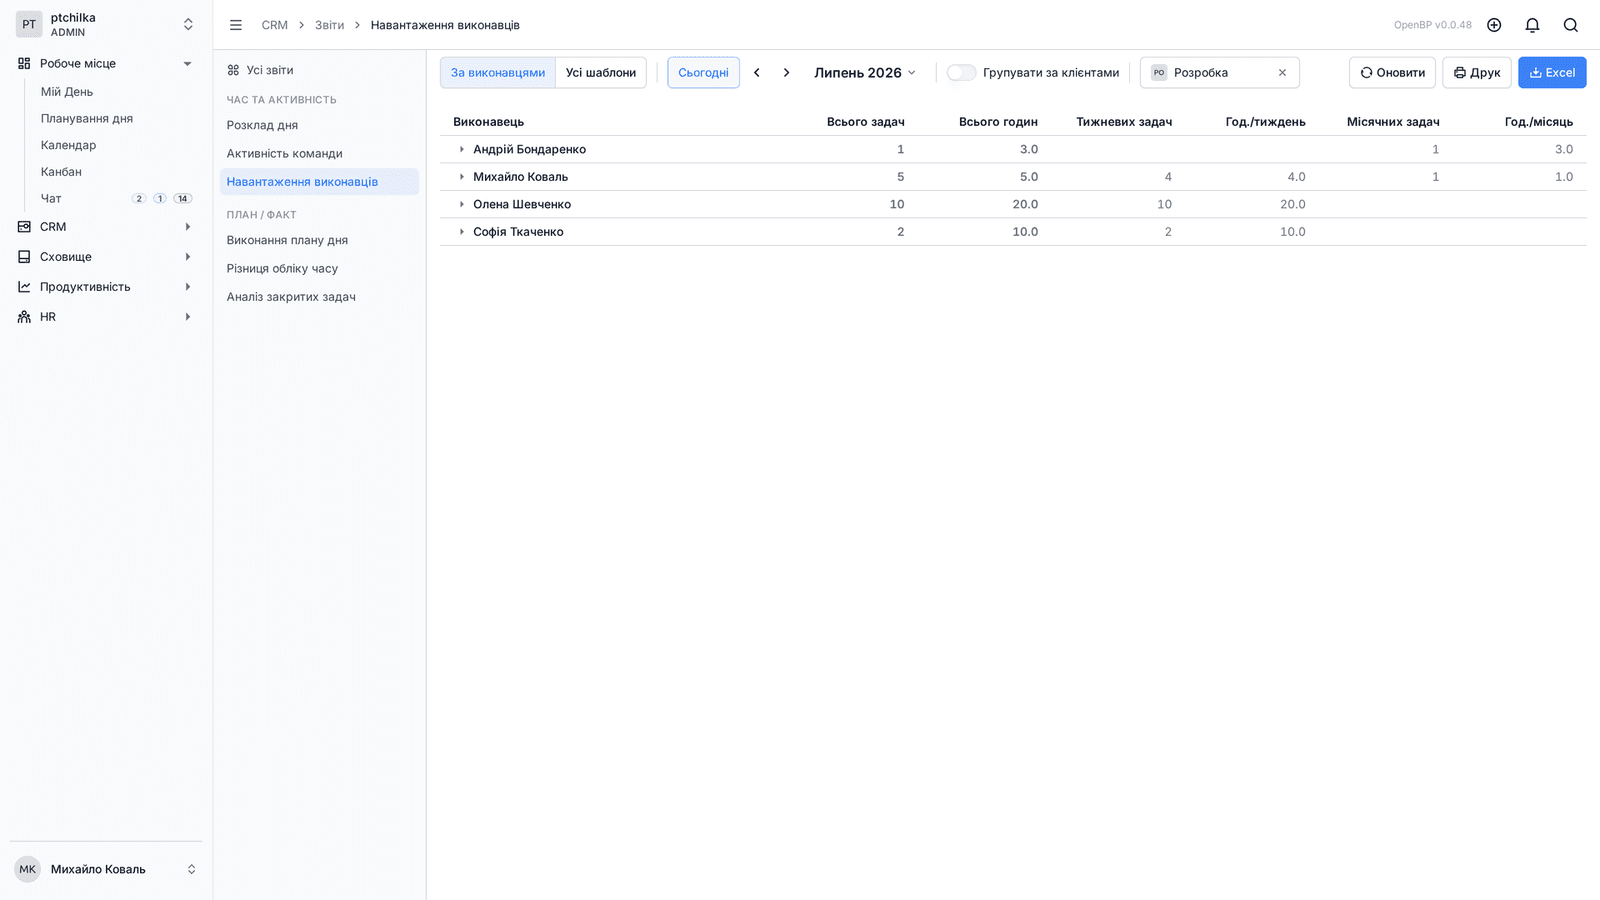Open Усі звіти grid icon link
The width and height of the screenshot is (1600, 900).
tap(260, 70)
